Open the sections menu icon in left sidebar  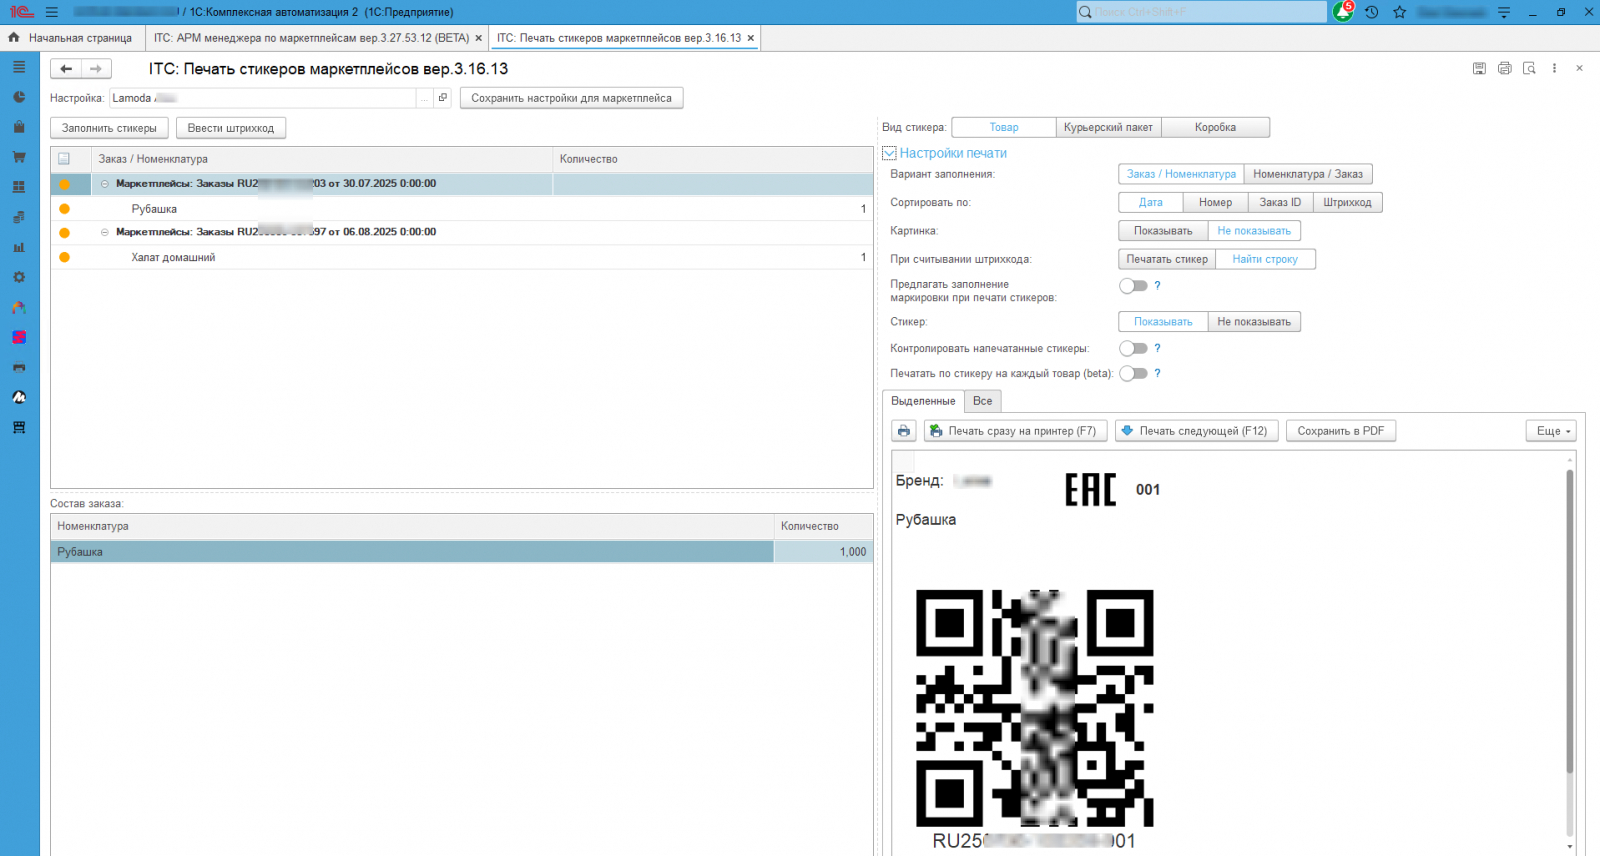tap(19, 67)
